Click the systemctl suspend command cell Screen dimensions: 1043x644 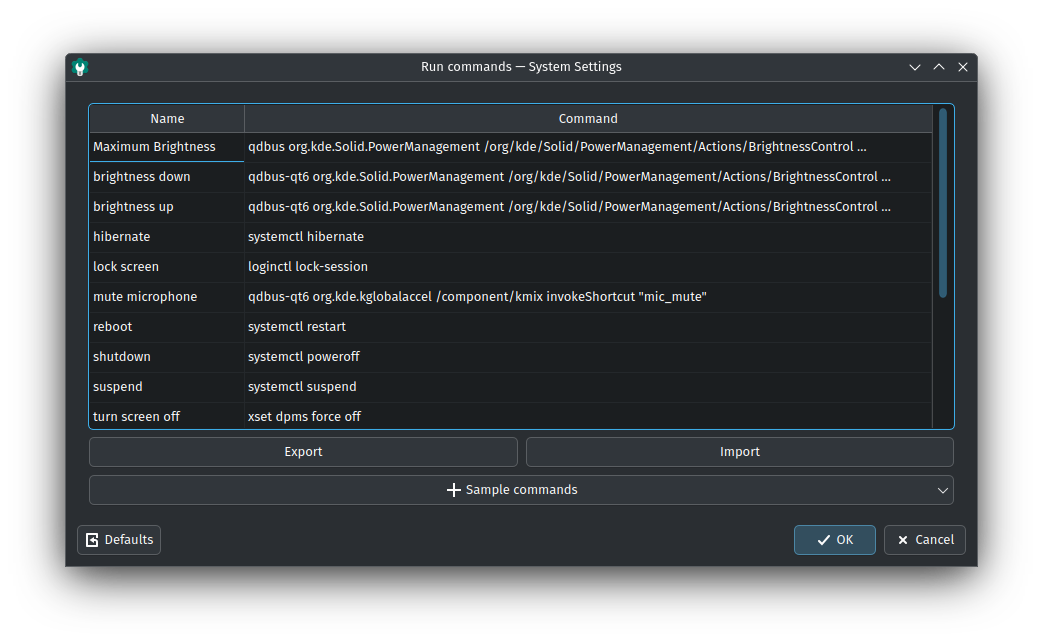(x=588, y=387)
